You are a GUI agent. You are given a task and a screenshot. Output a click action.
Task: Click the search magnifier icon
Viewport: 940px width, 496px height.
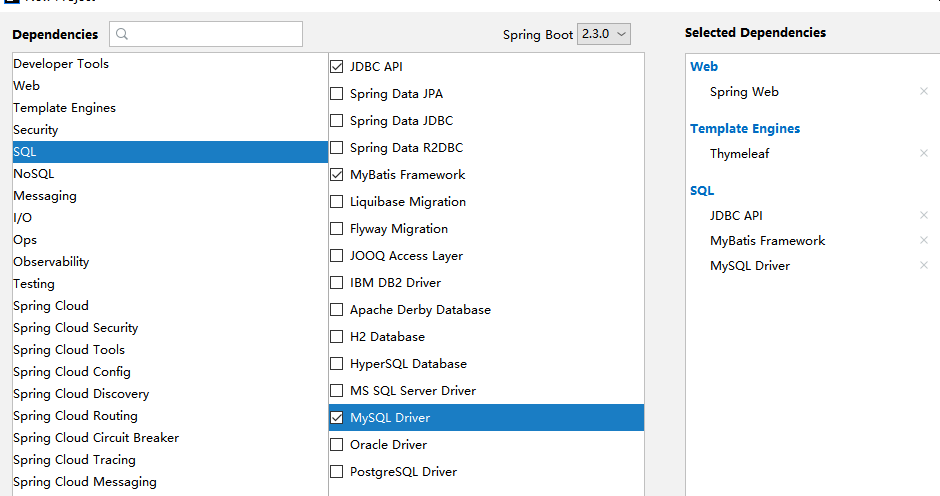tap(122, 34)
